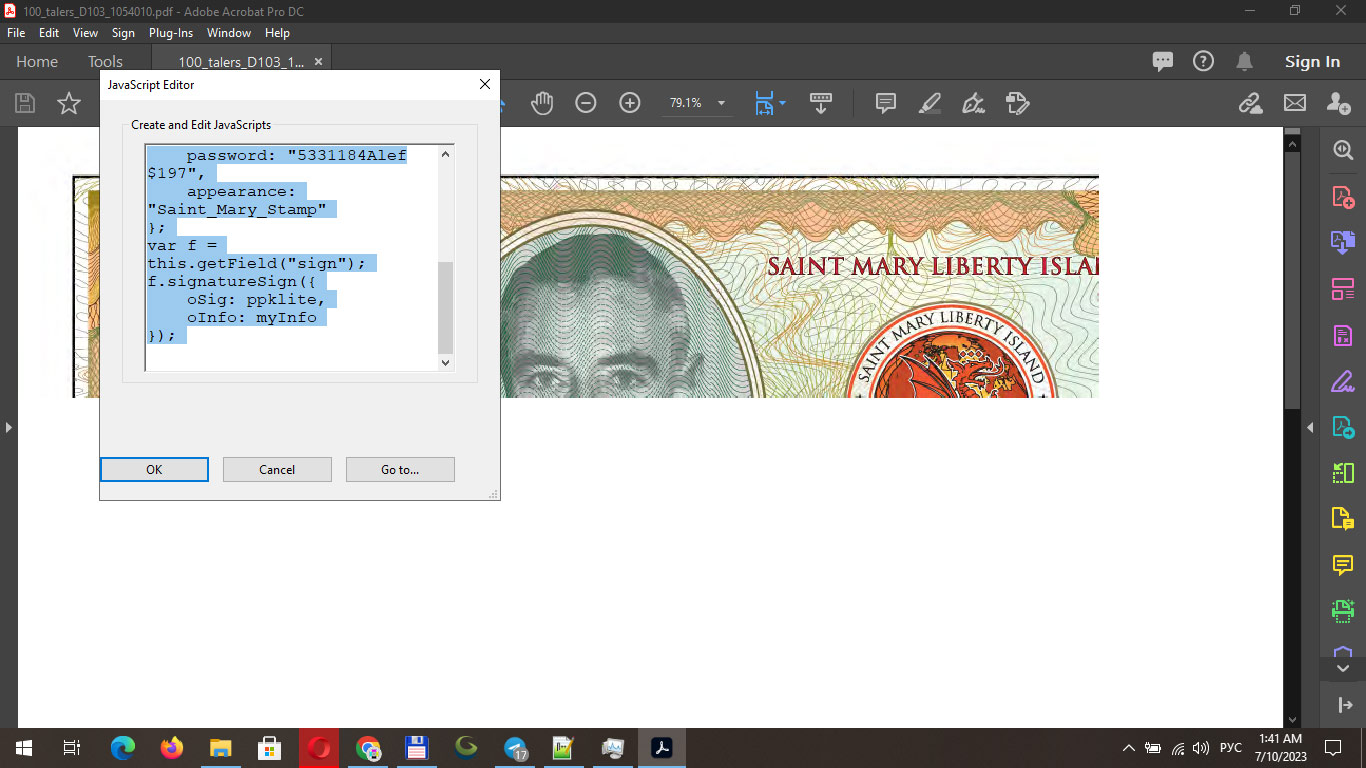Click the РУС language indicator
This screenshot has width=1366, height=768.
point(1231,748)
